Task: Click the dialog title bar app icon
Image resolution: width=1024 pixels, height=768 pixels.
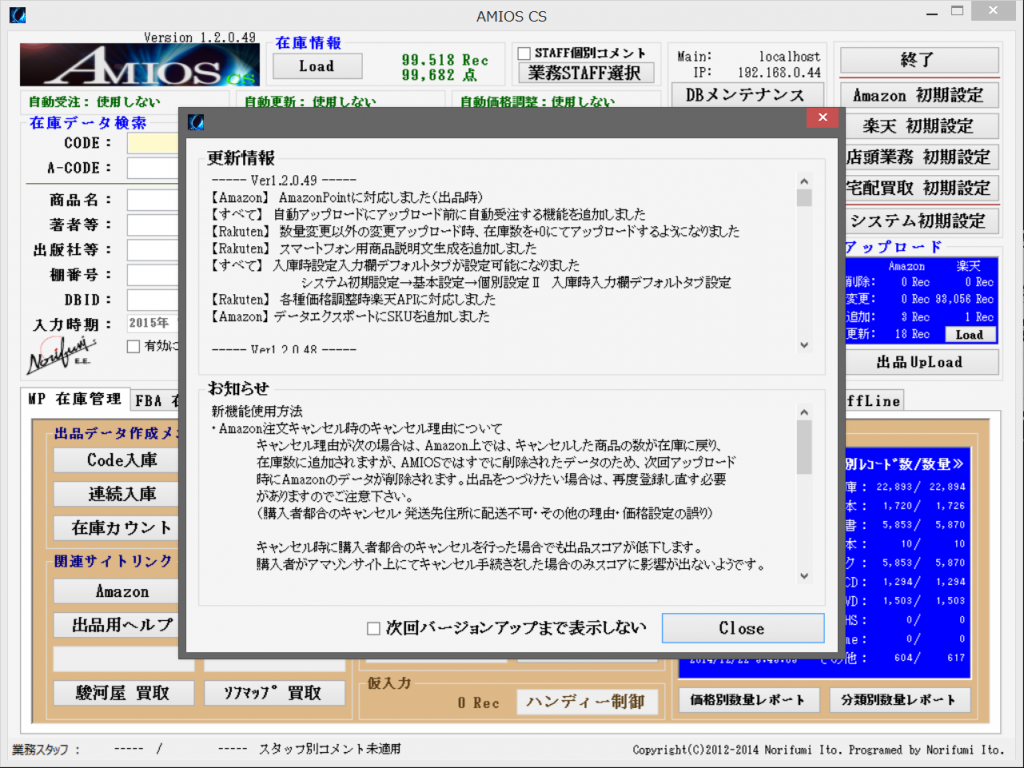Action: click(x=196, y=121)
